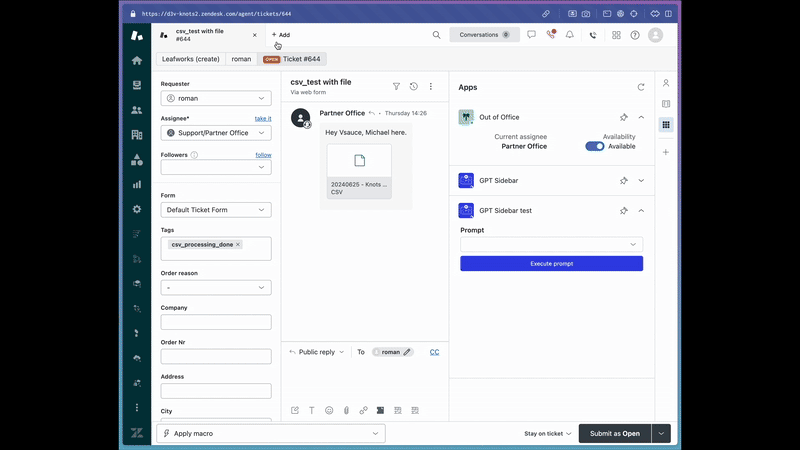Screen dimensions: 800x450
Task: Go to Home in the sidebar
Action: [137, 61]
